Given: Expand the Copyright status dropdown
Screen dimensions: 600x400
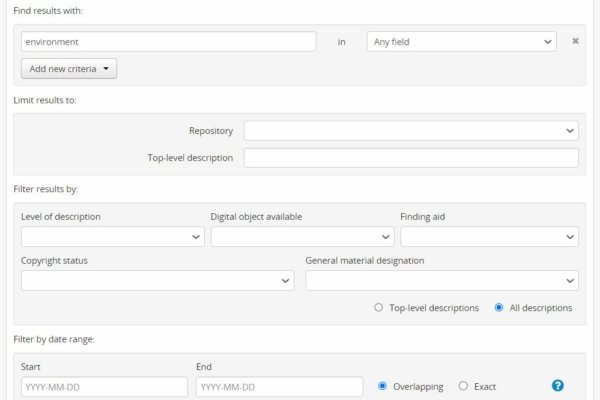Looking at the screenshot, I should pyautogui.click(x=157, y=281).
